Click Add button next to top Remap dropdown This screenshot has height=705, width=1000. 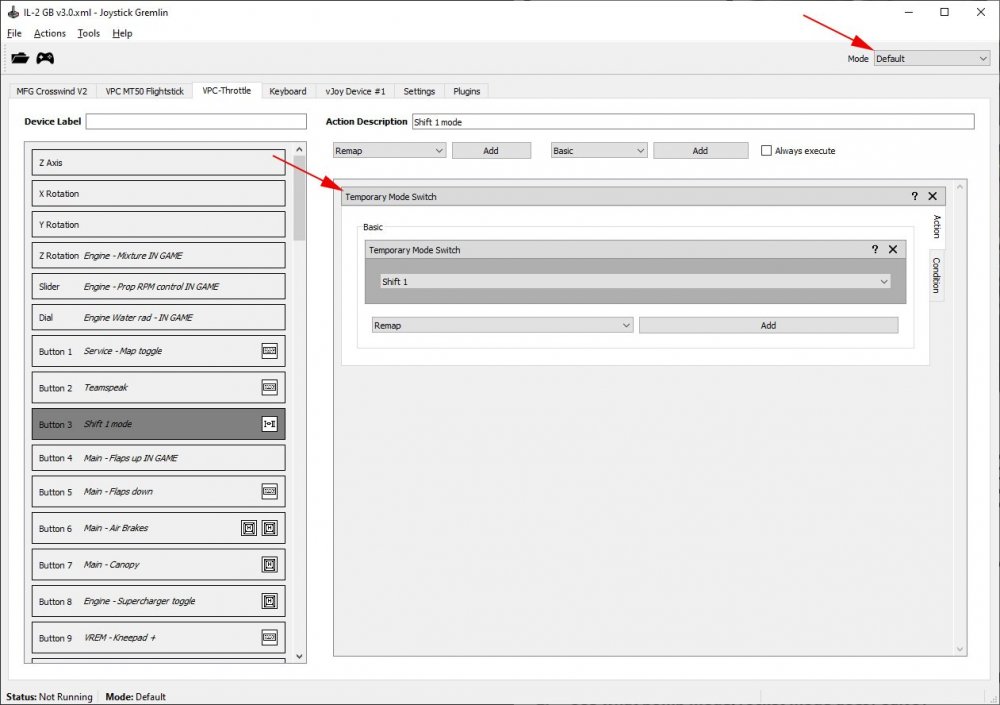[491, 151]
